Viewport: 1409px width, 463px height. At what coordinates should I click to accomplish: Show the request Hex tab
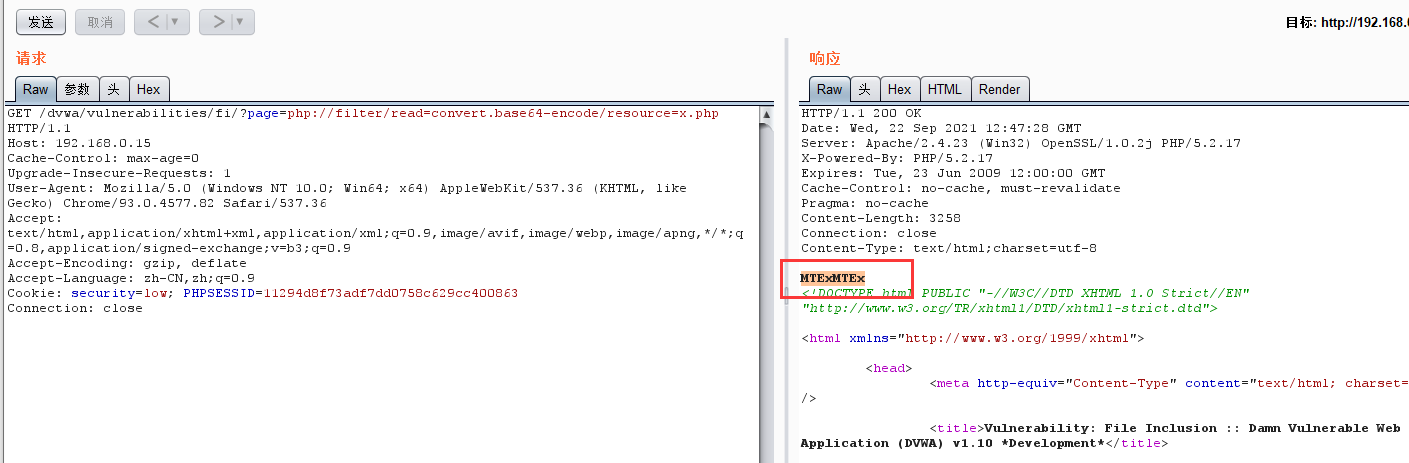(148, 89)
